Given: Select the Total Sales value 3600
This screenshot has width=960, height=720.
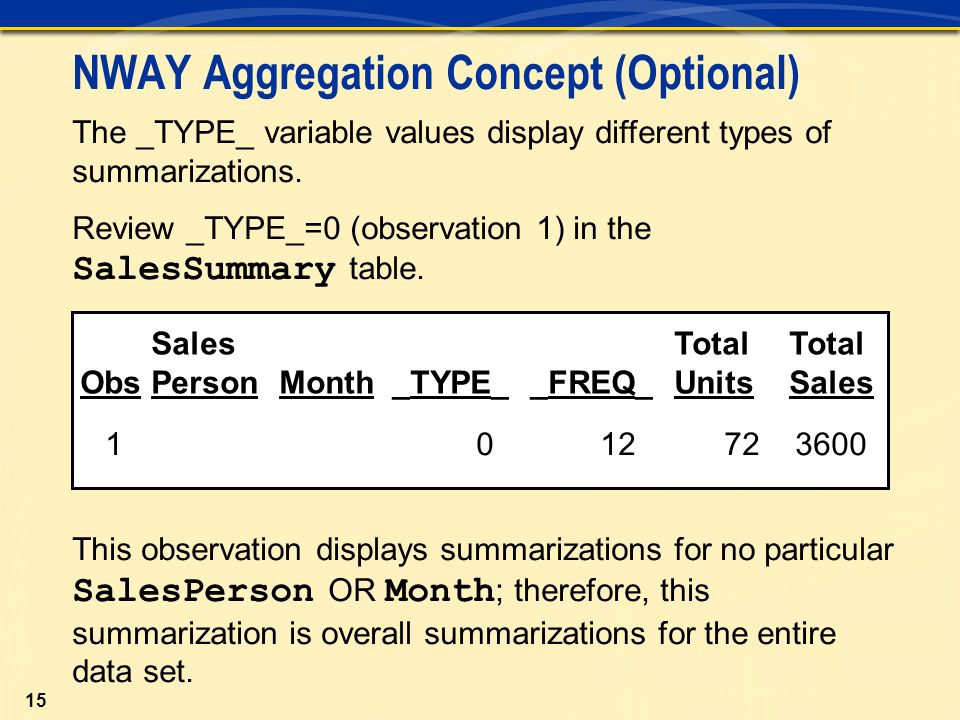Looking at the screenshot, I should click(x=831, y=444).
